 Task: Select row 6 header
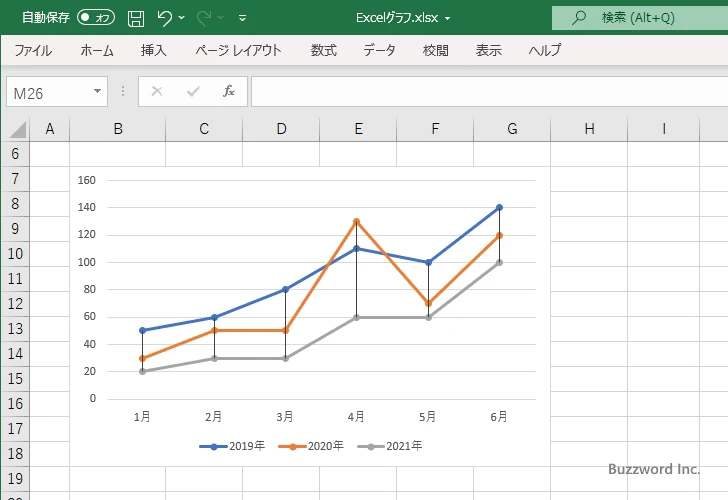click(15, 154)
